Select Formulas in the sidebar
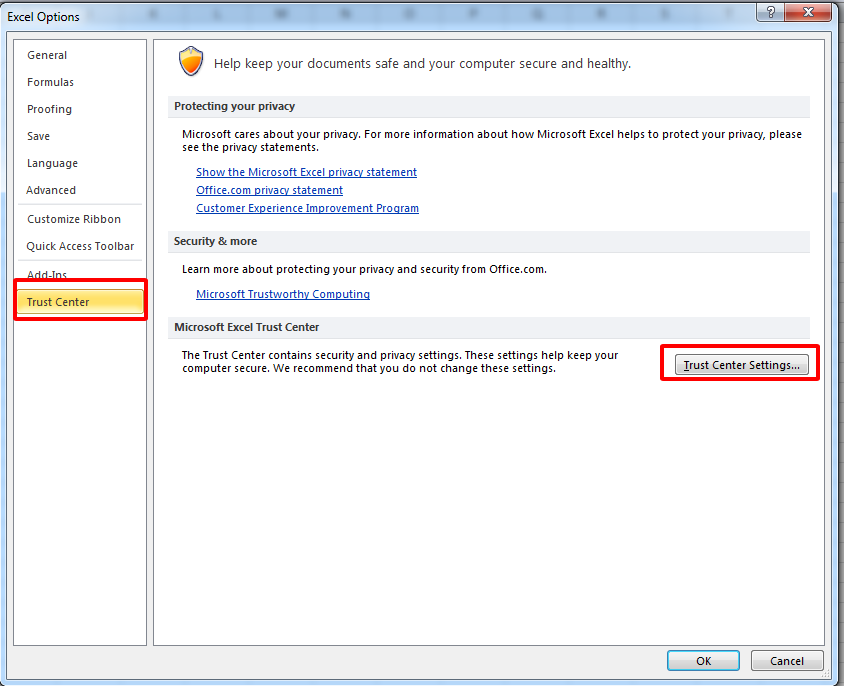Screen dimensions: 844x686 pyautogui.click(x=50, y=82)
